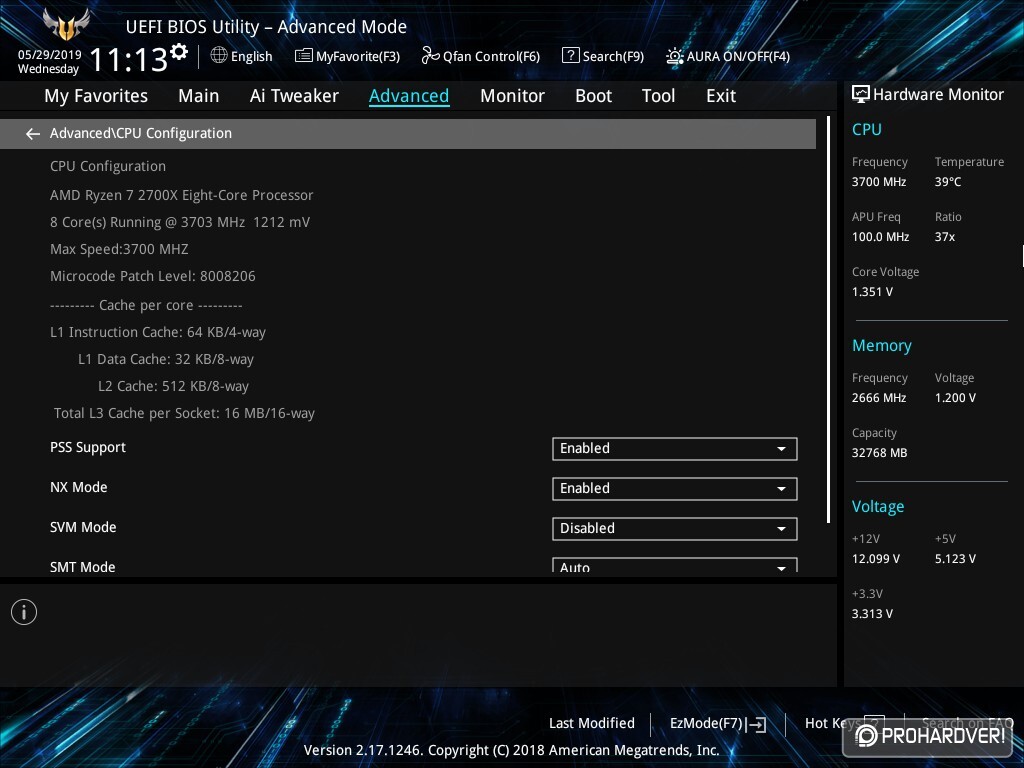Screen dimensions: 1024x768
Task: Select the NX Mode label
Action: (79, 487)
